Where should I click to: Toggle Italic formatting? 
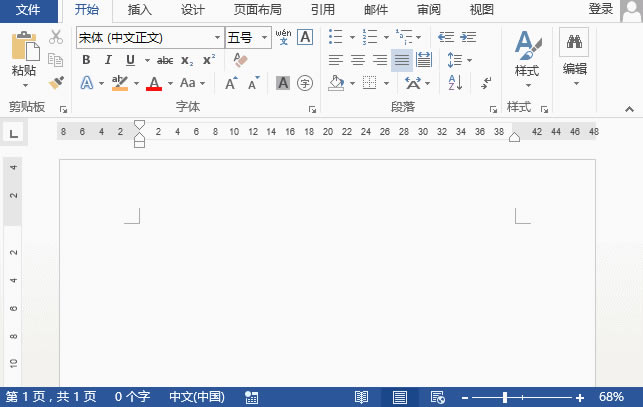pyautogui.click(x=108, y=60)
